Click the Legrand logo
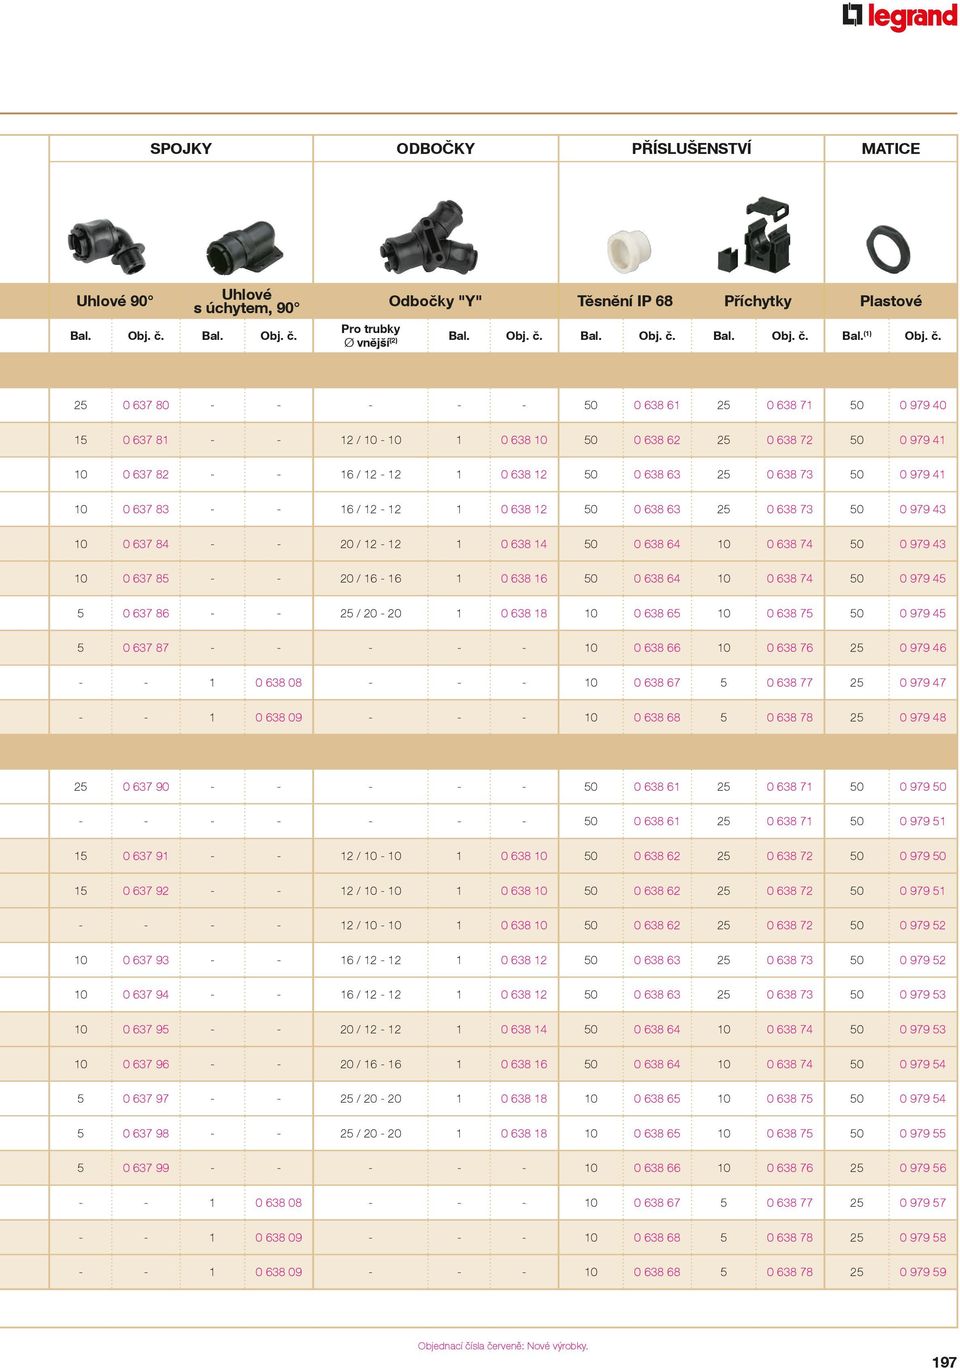The height and width of the screenshot is (1368, 960). point(900,16)
